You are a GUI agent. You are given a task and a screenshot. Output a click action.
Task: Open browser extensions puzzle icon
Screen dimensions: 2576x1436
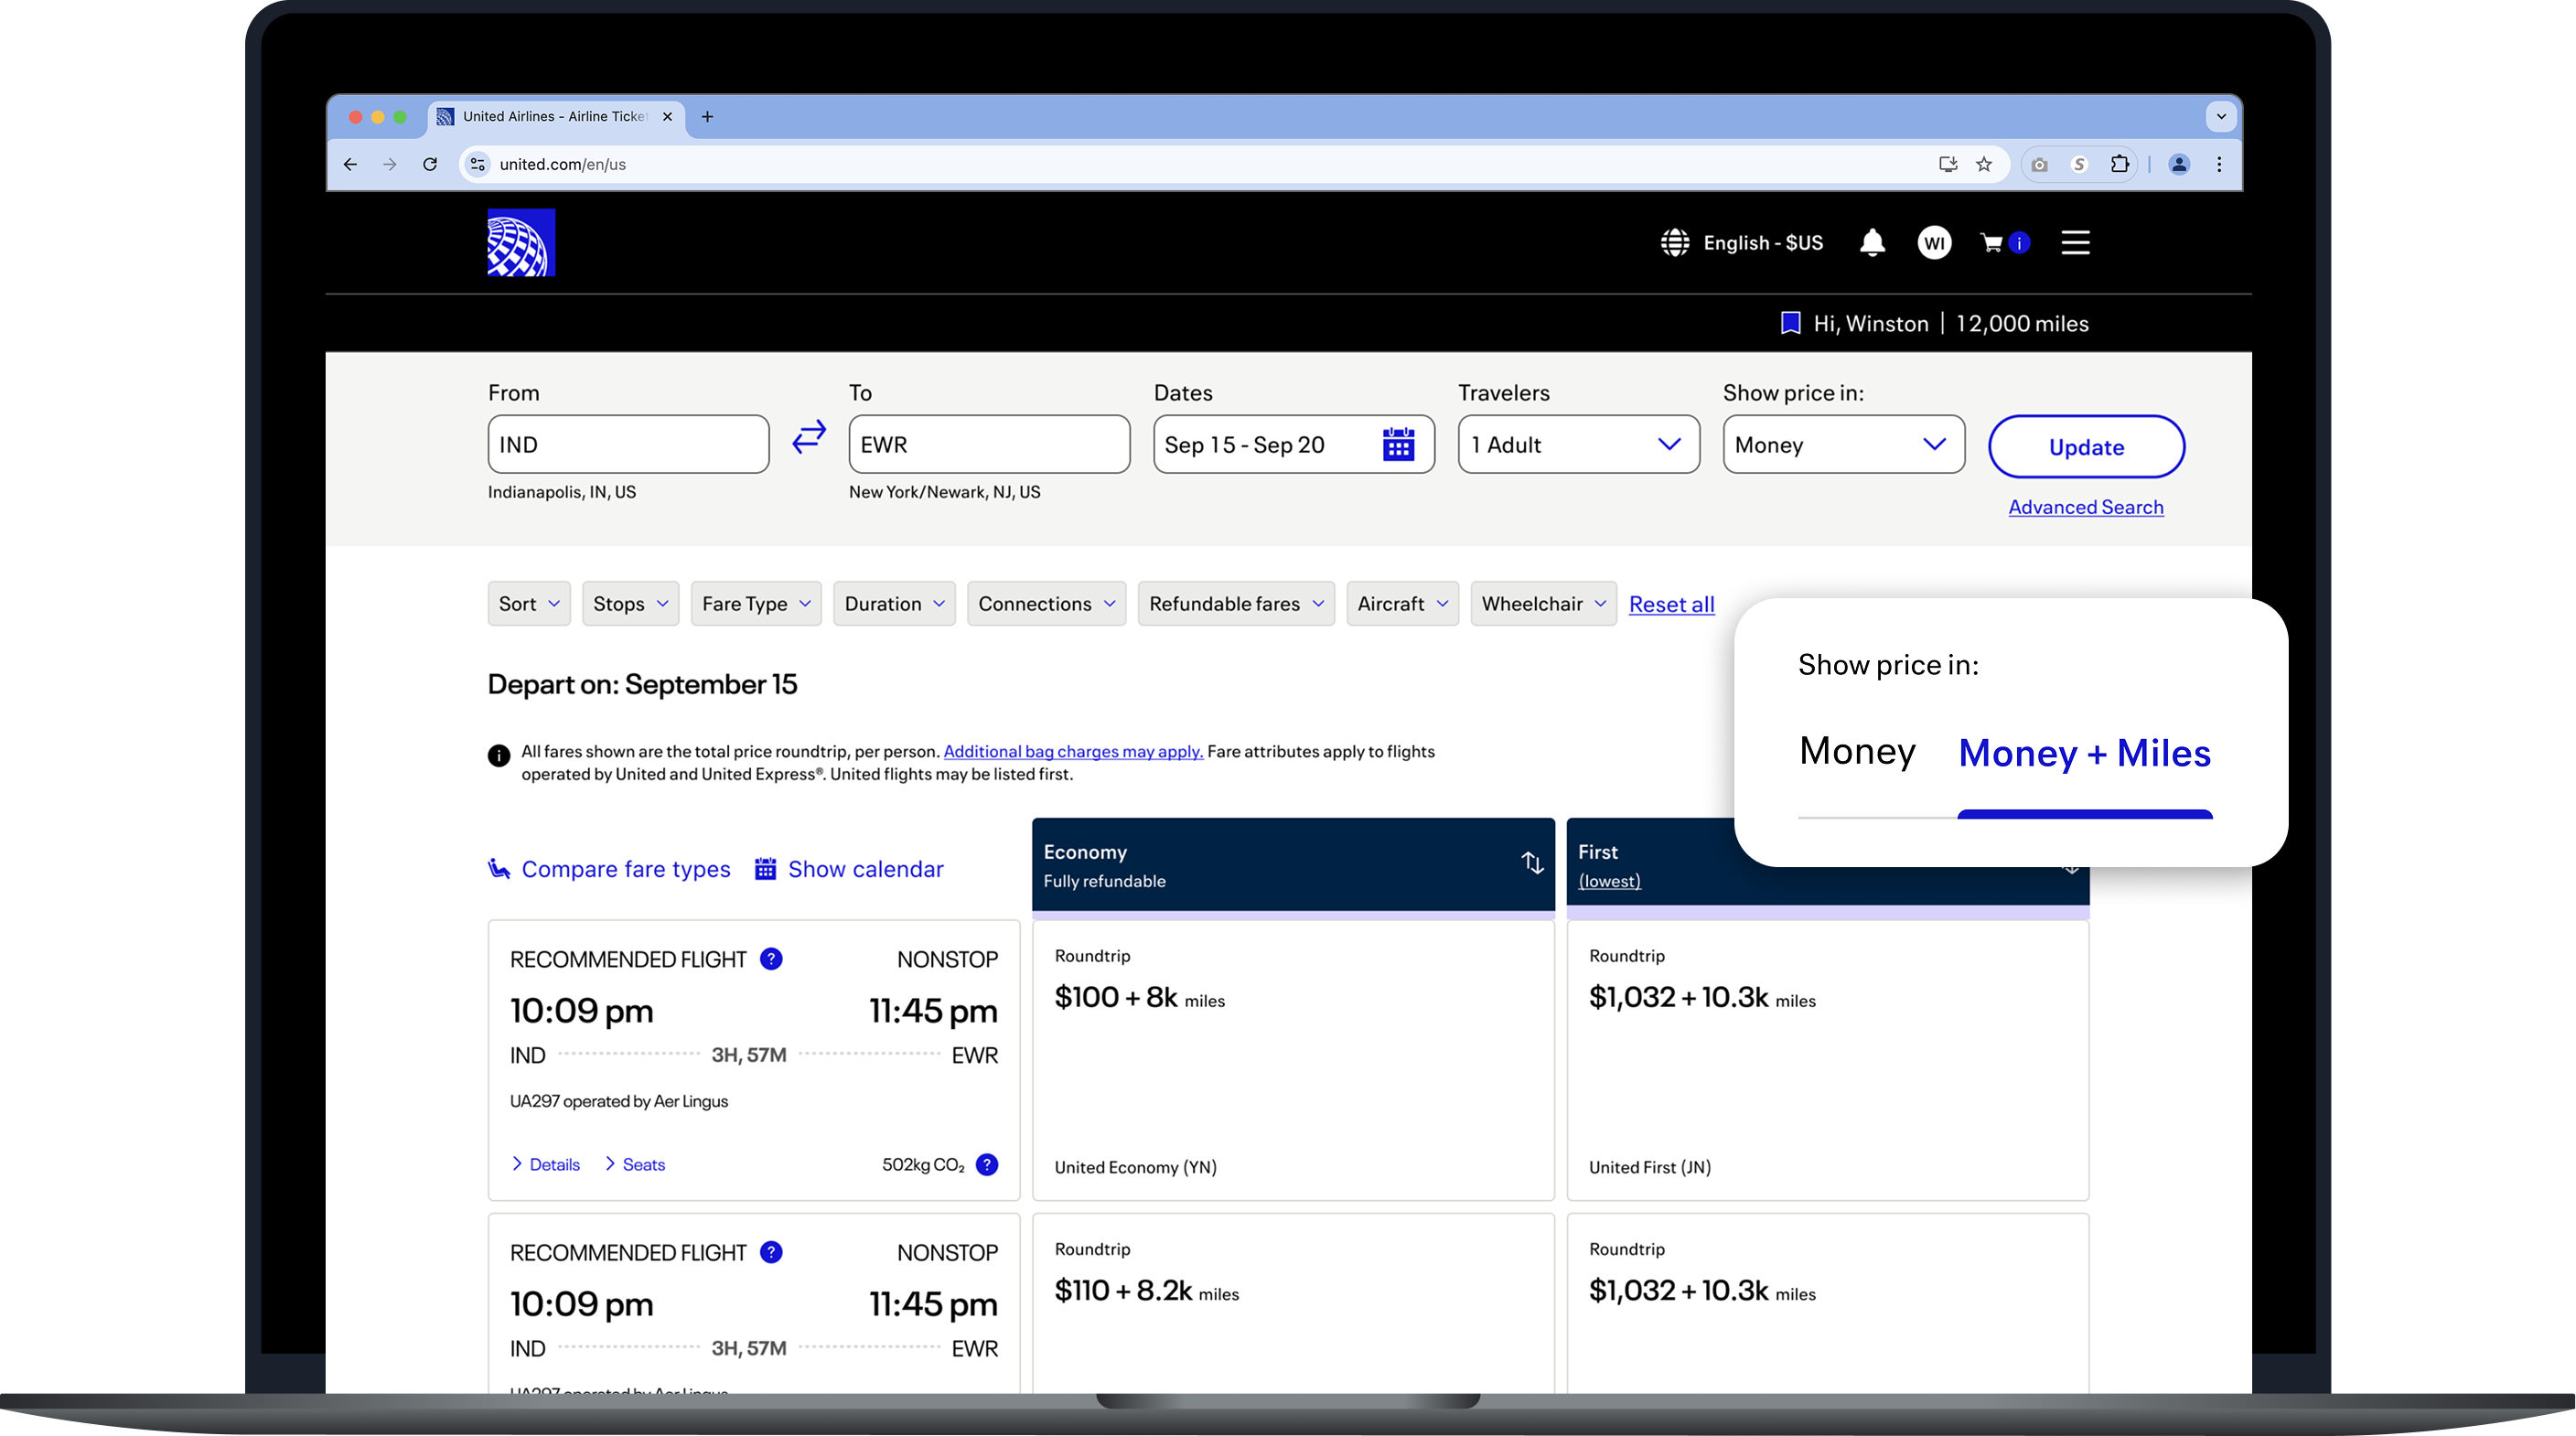[2119, 164]
